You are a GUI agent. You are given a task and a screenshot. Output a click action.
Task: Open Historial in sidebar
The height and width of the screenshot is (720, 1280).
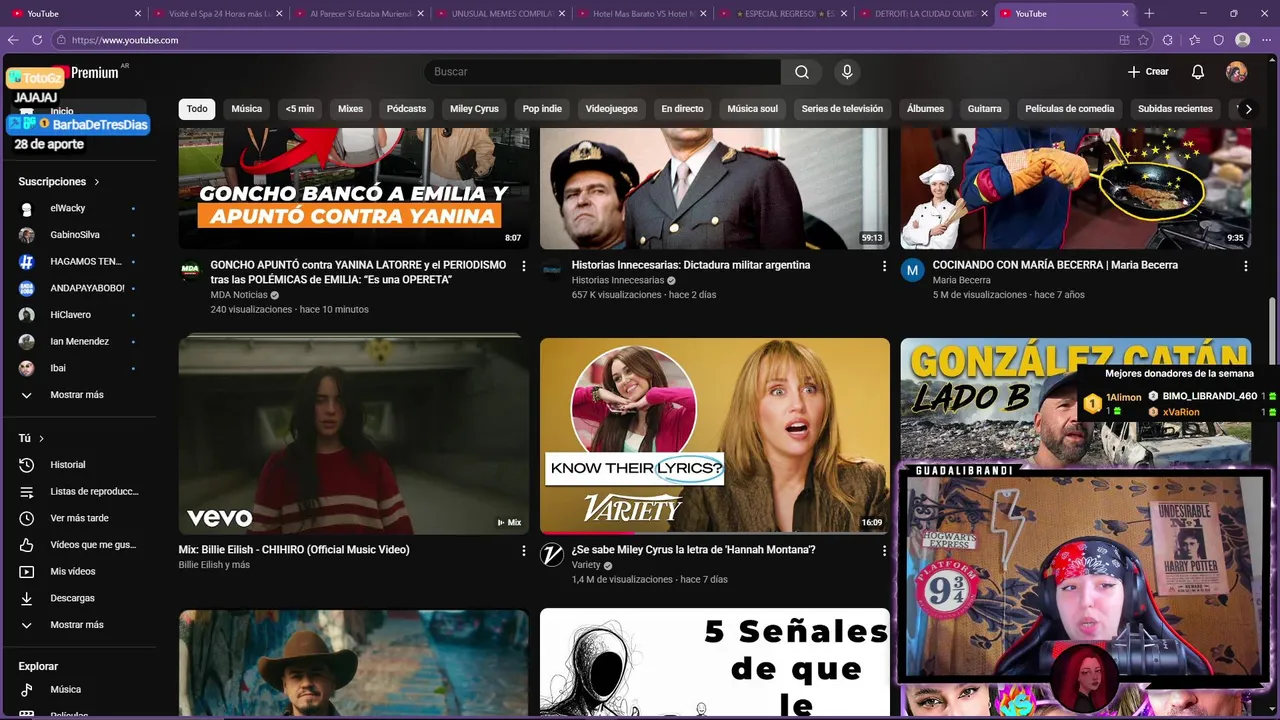coord(78,465)
